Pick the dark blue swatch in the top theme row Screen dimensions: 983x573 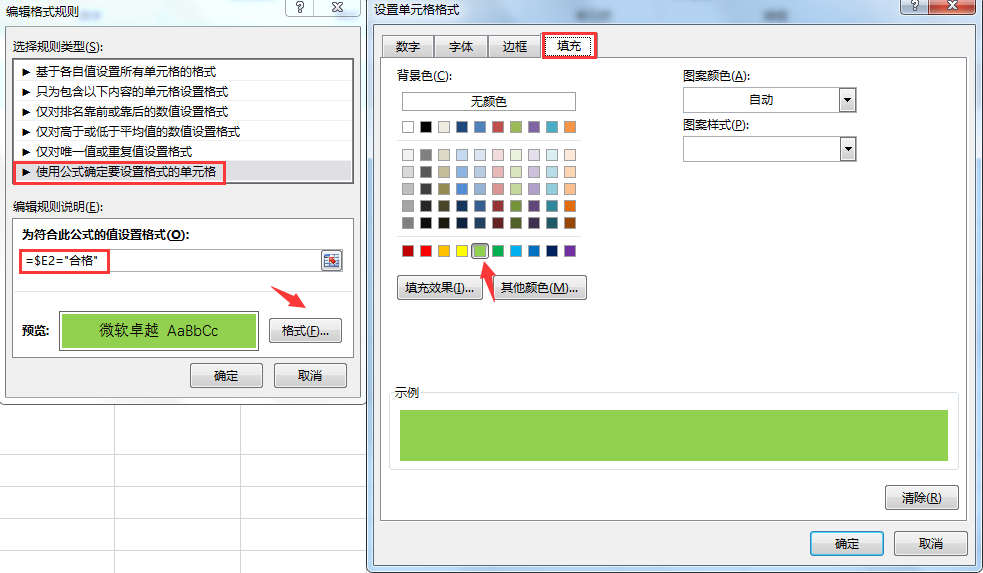click(x=462, y=127)
